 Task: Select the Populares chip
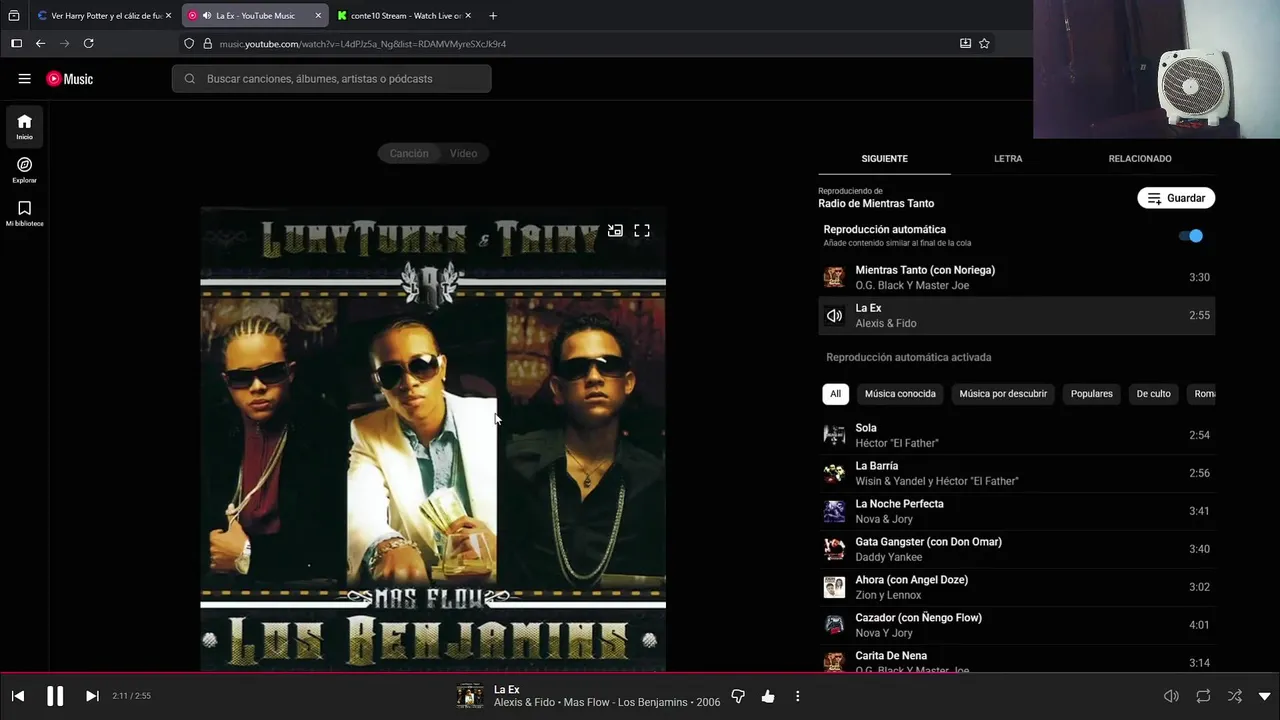pos(1092,394)
